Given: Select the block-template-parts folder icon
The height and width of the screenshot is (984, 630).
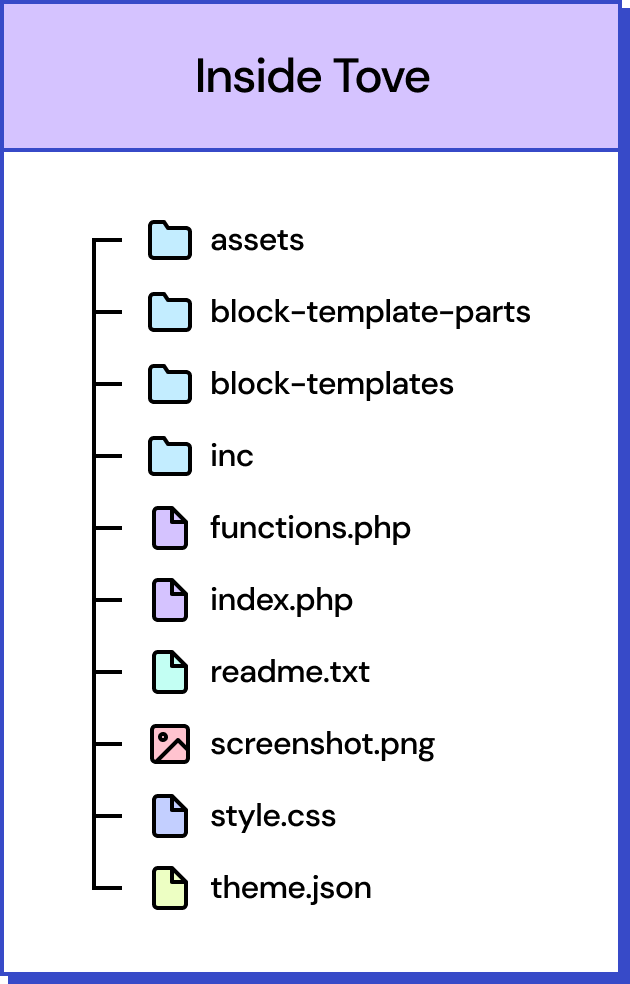Looking at the screenshot, I should 170,312.
